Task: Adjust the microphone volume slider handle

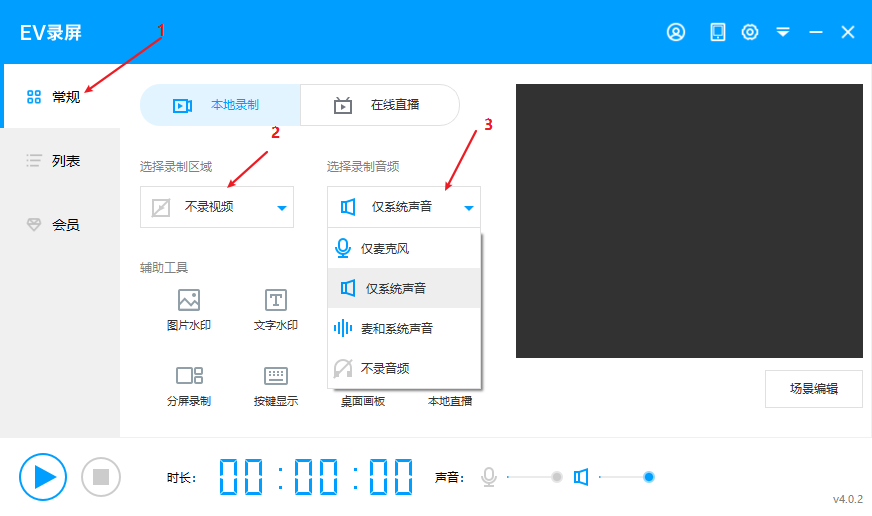Action: pos(557,477)
